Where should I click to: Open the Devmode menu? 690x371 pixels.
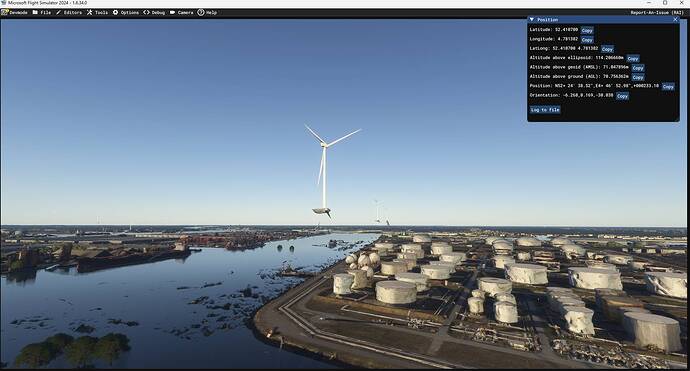point(15,12)
